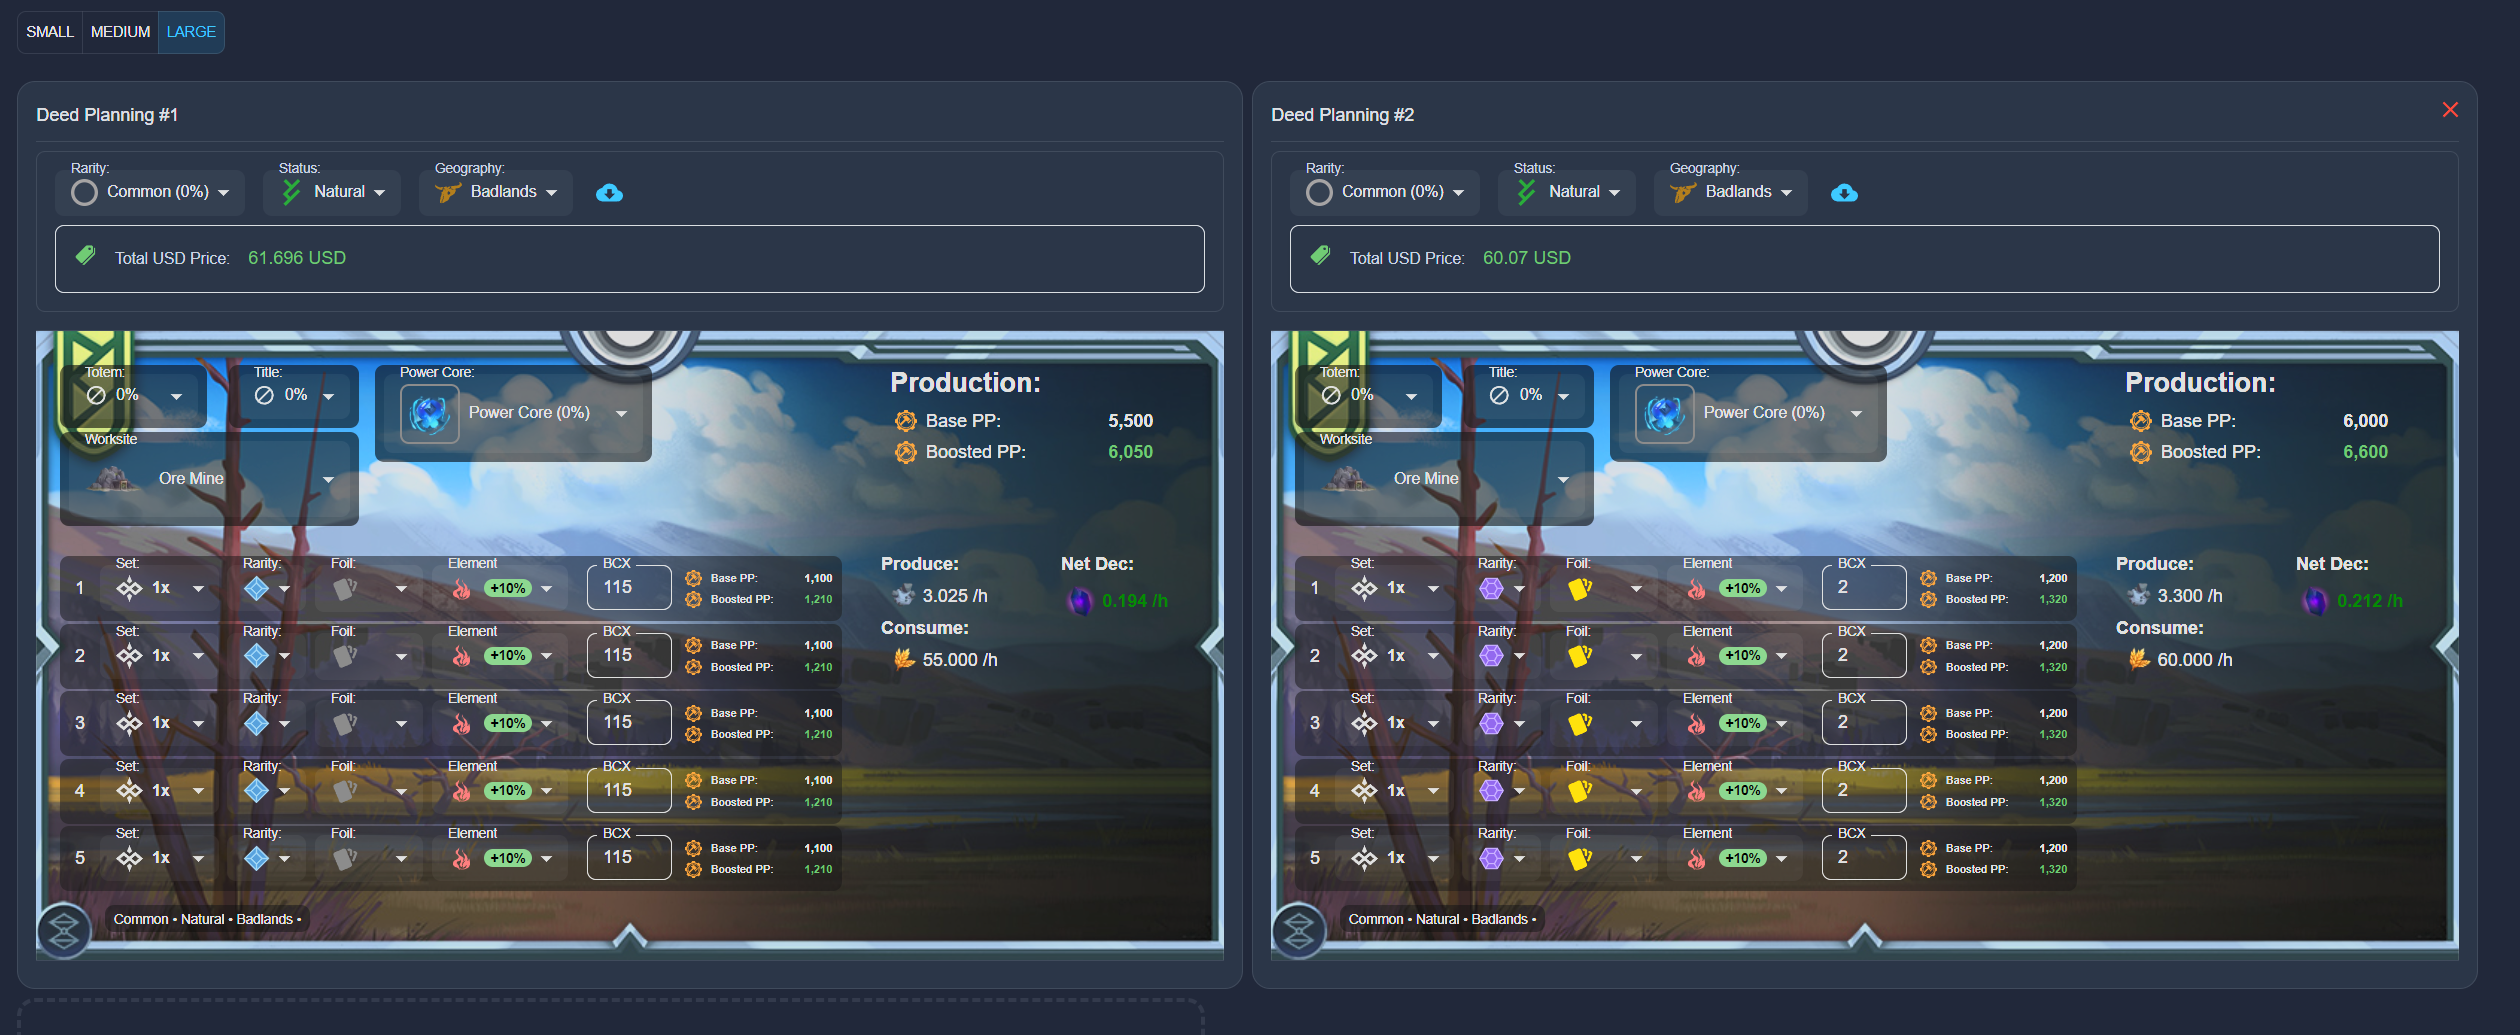The height and width of the screenshot is (1035, 2520).
Task: Click the cloud download icon in Deed Planning #1
Action: point(609,193)
